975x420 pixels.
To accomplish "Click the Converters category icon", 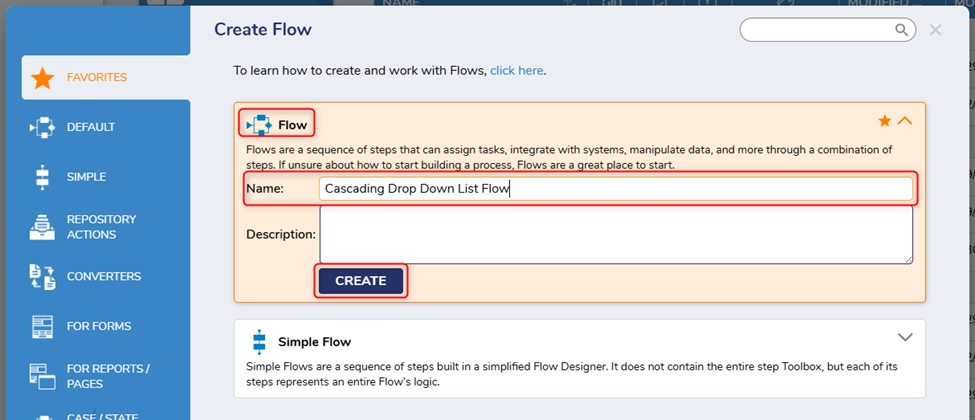I will click(x=42, y=277).
